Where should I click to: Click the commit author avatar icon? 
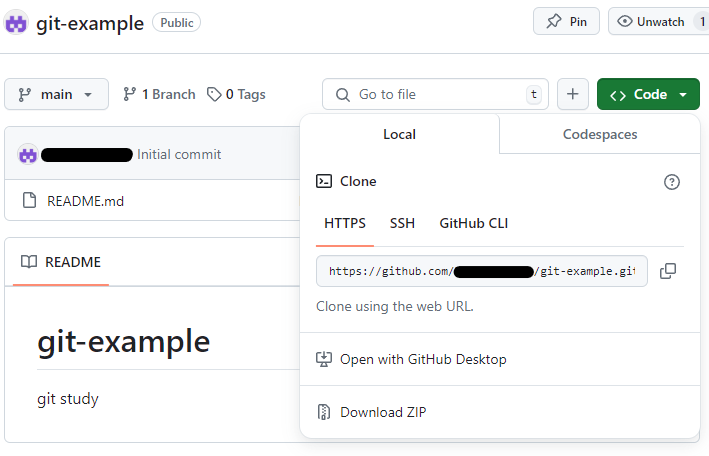pyautogui.click(x=28, y=155)
